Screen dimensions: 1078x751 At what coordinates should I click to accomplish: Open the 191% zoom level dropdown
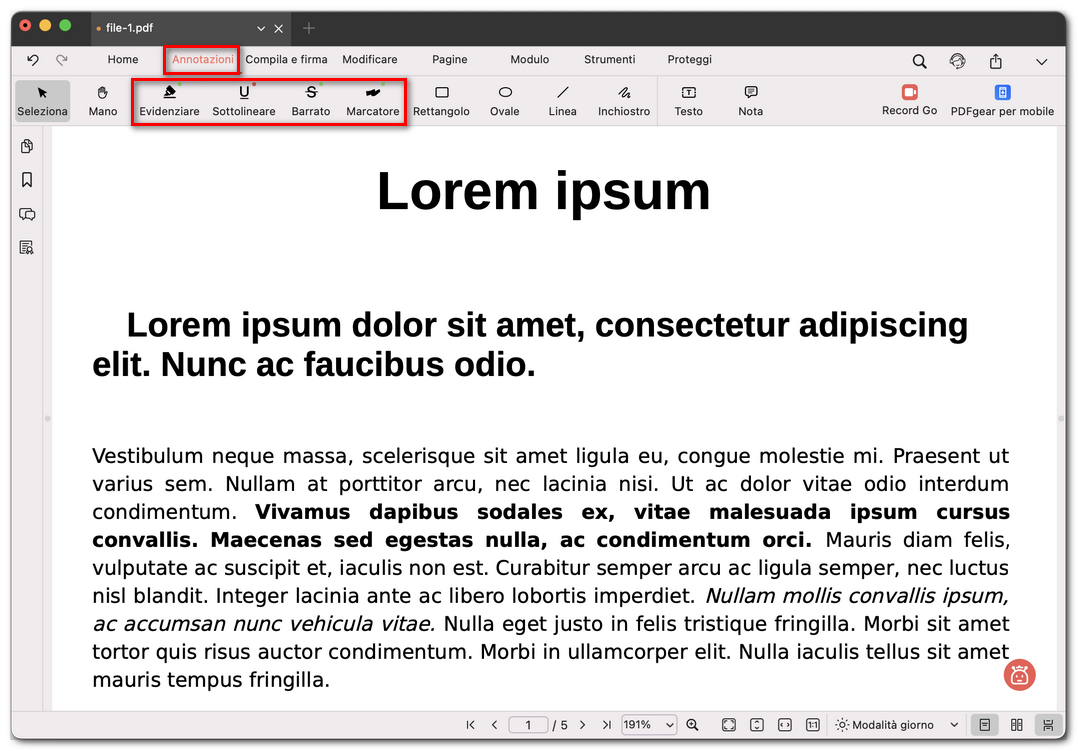tap(649, 725)
